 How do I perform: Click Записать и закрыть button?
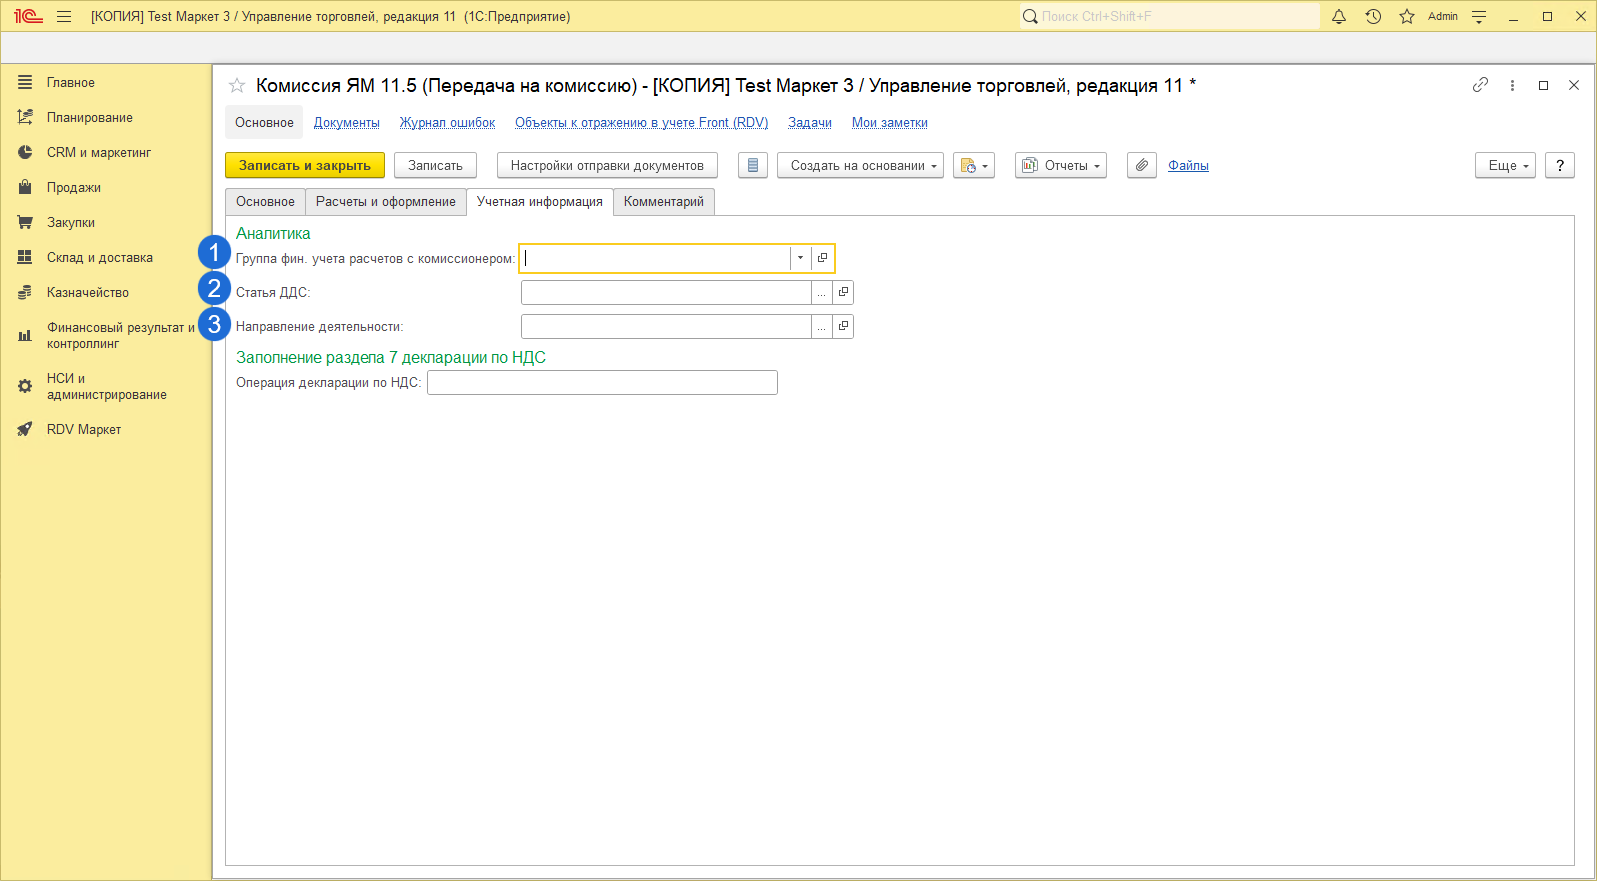[305, 165]
